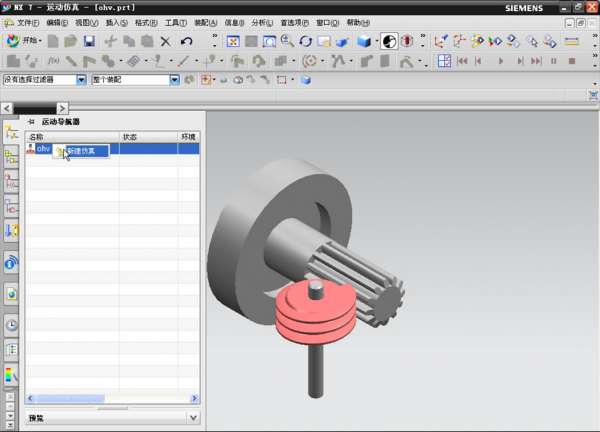
Task: Expand the 预览 preview panel chevron
Action: (x=194, y=418)
